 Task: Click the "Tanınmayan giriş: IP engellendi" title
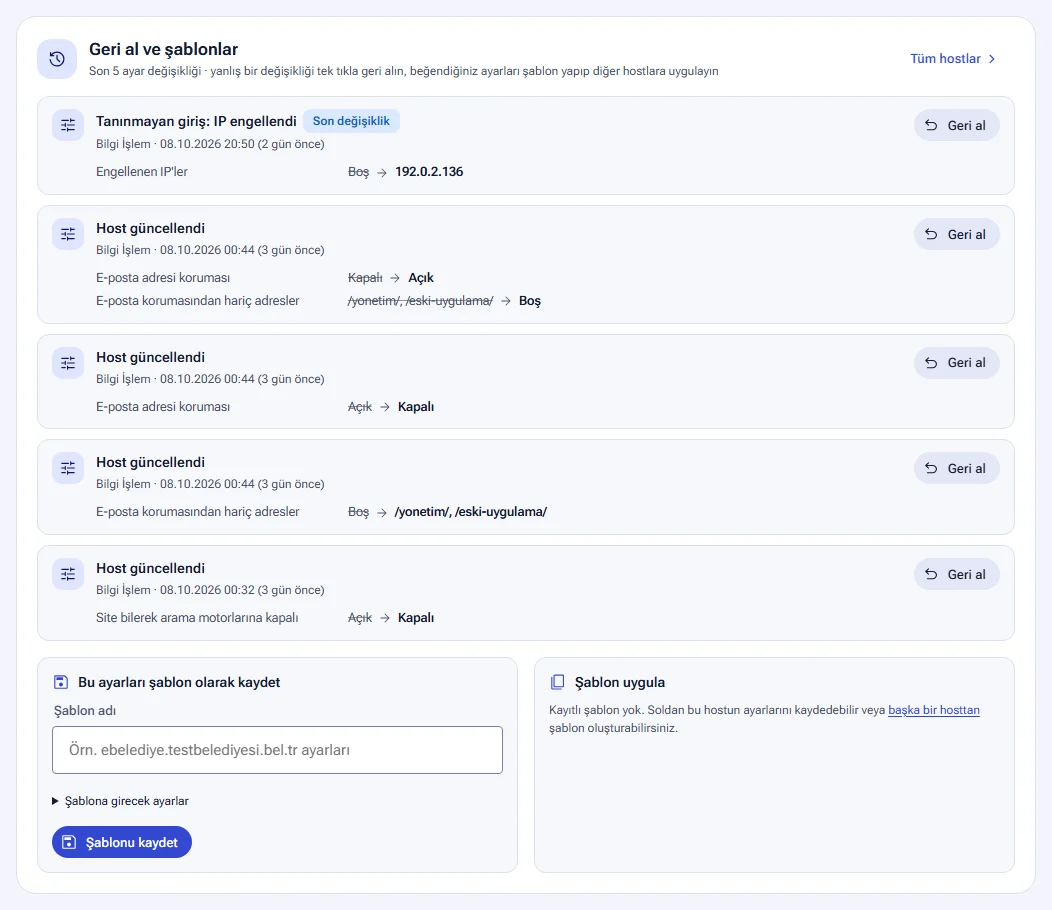(196, 121)
